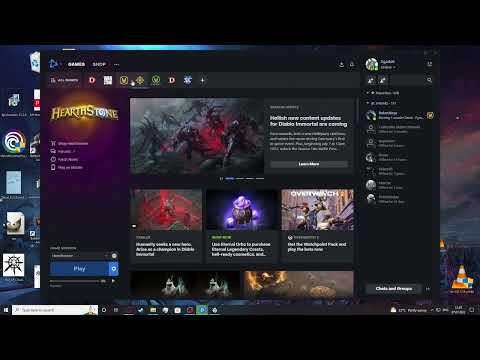The height and width of the screenshot is (360, 480).
Task: Switch to the SHOP tab
Action: (99, 64)
